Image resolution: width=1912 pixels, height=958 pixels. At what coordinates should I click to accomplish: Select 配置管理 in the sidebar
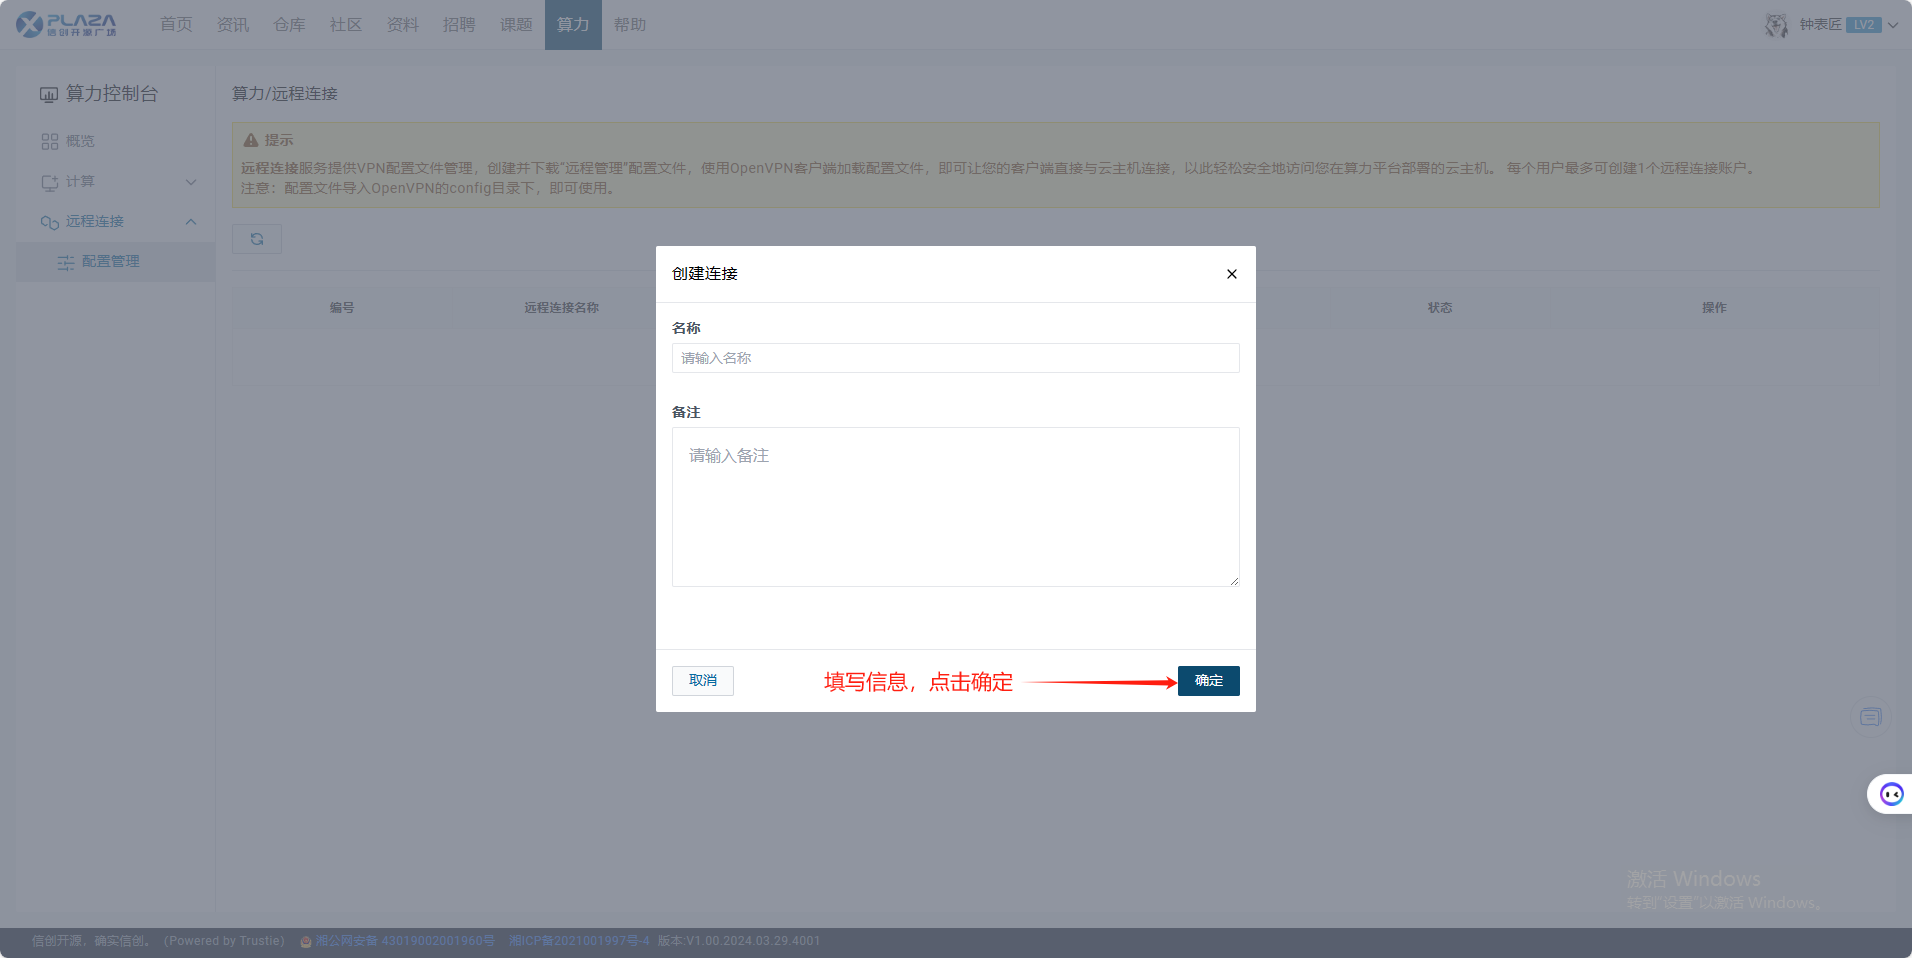pos(111,262)
